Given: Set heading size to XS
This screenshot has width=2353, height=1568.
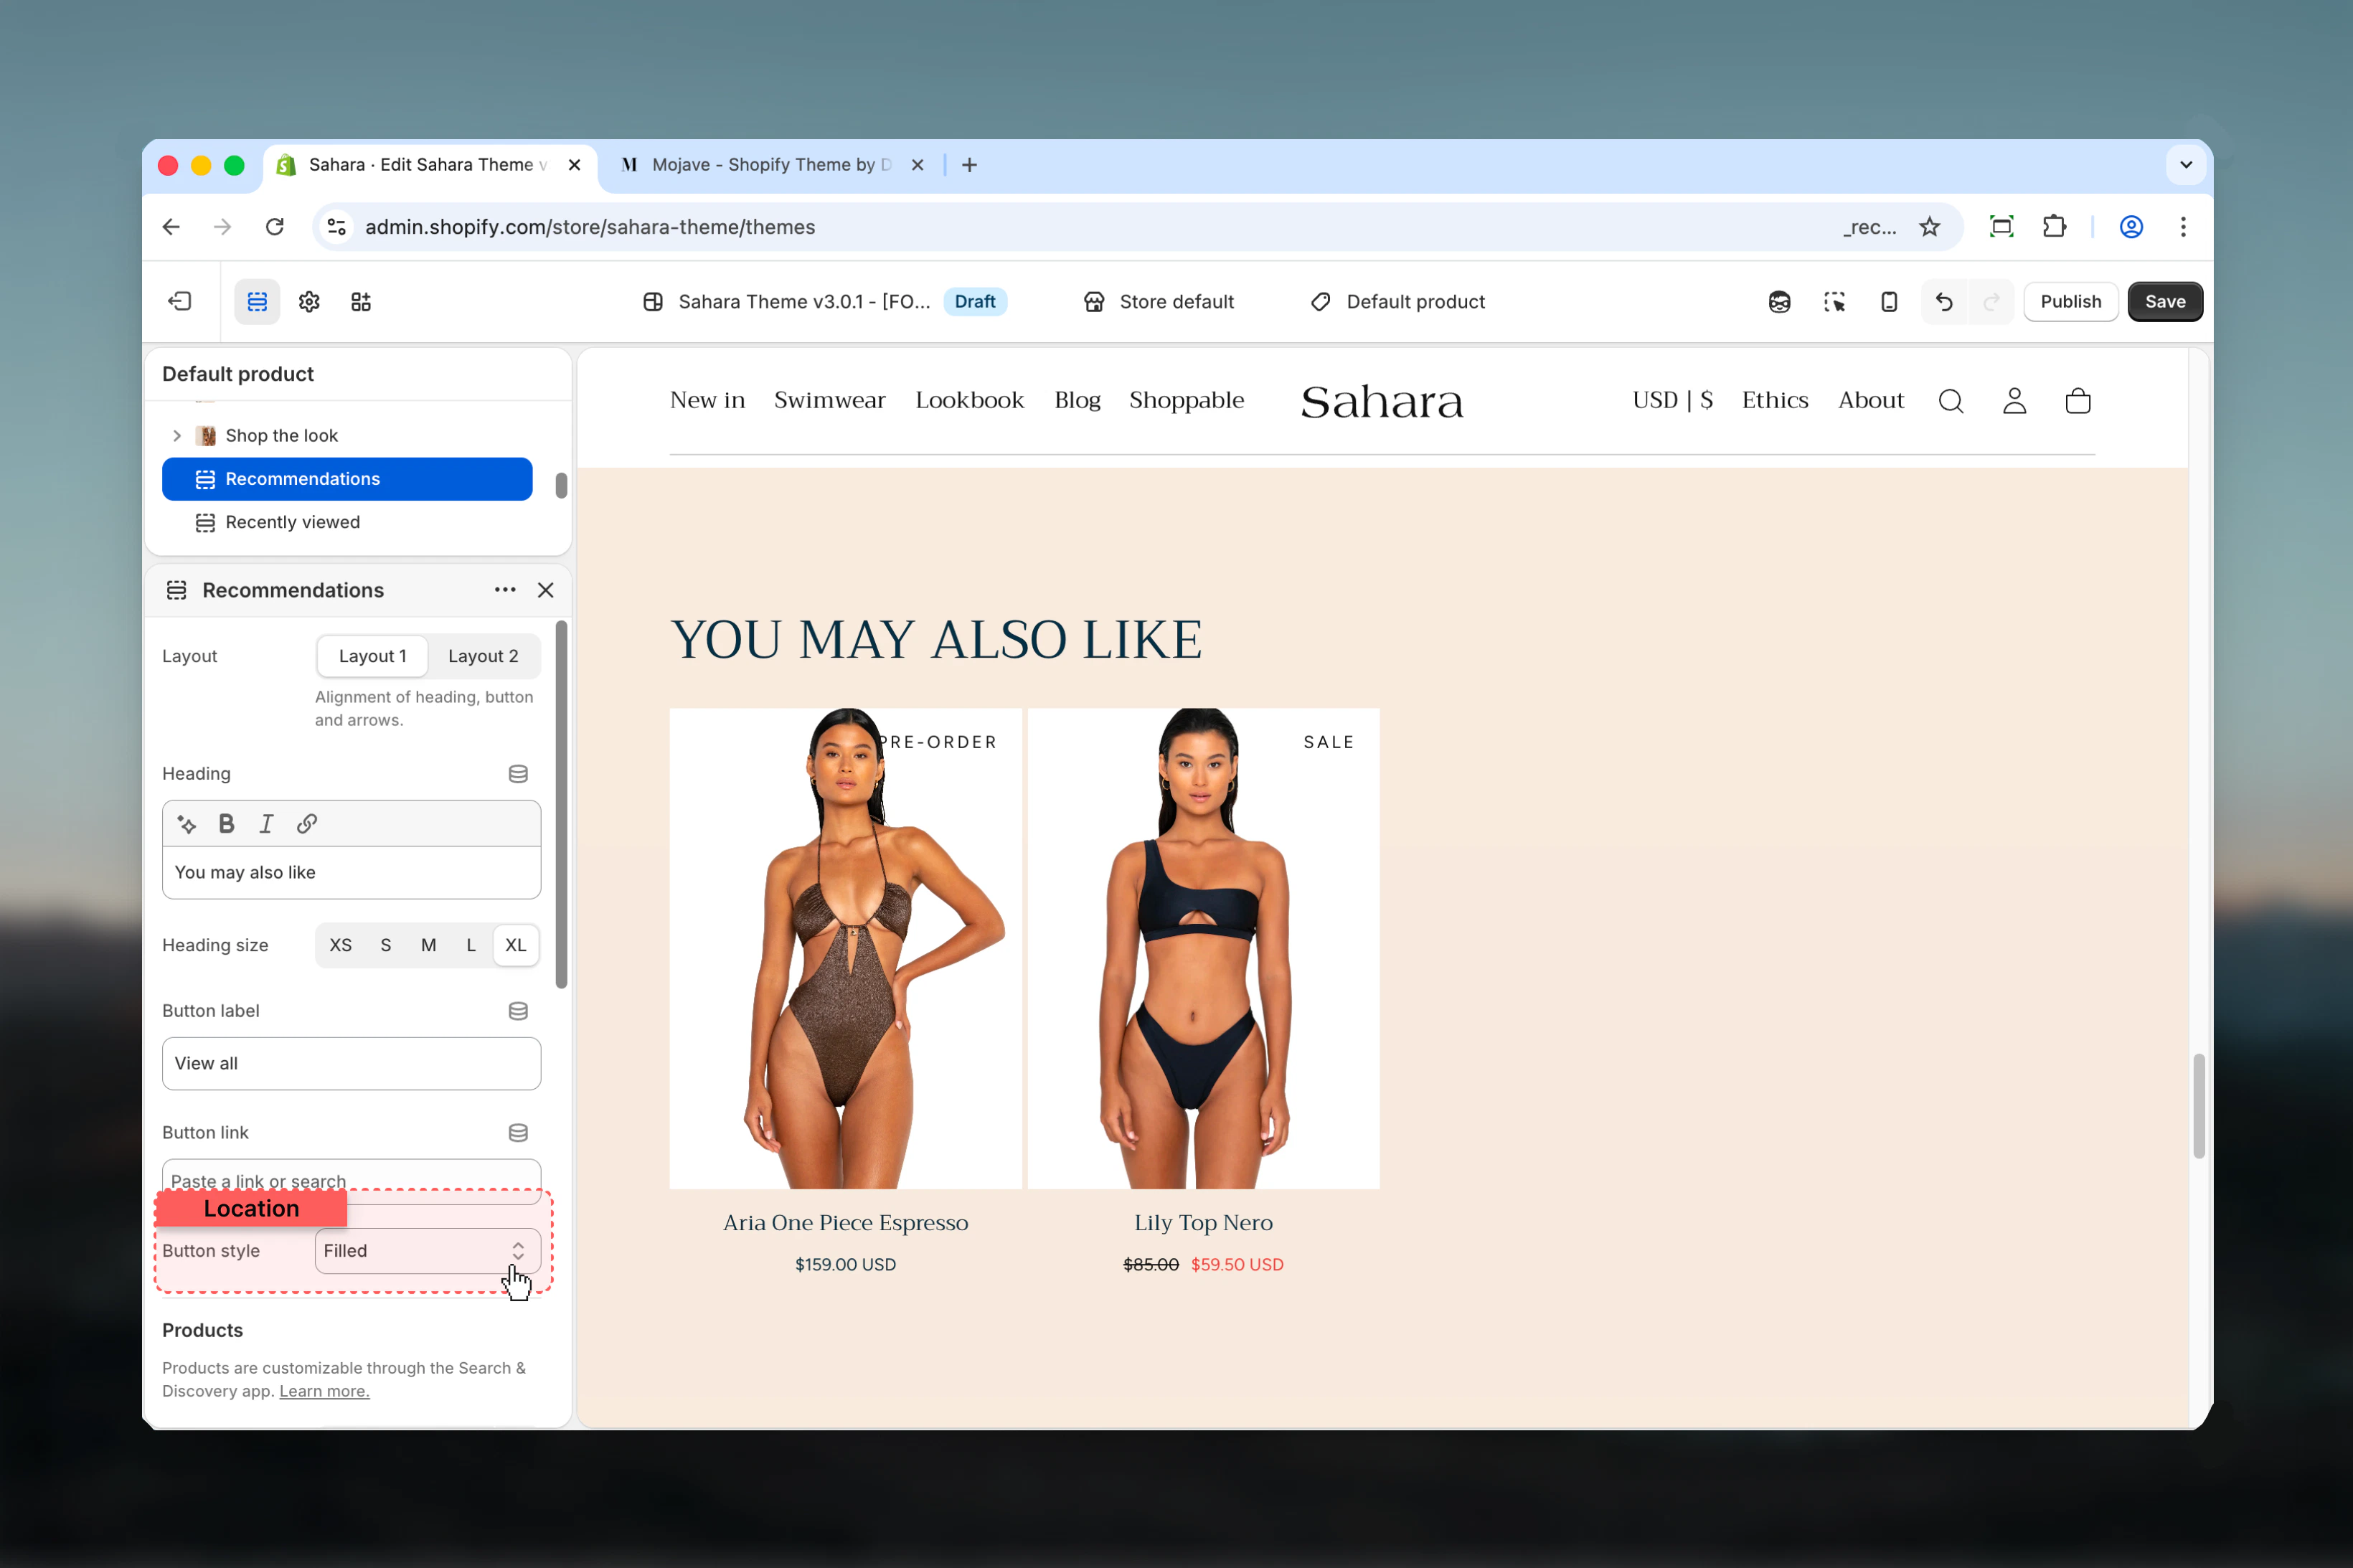Looking at the screenshot, I should point(341,945).
